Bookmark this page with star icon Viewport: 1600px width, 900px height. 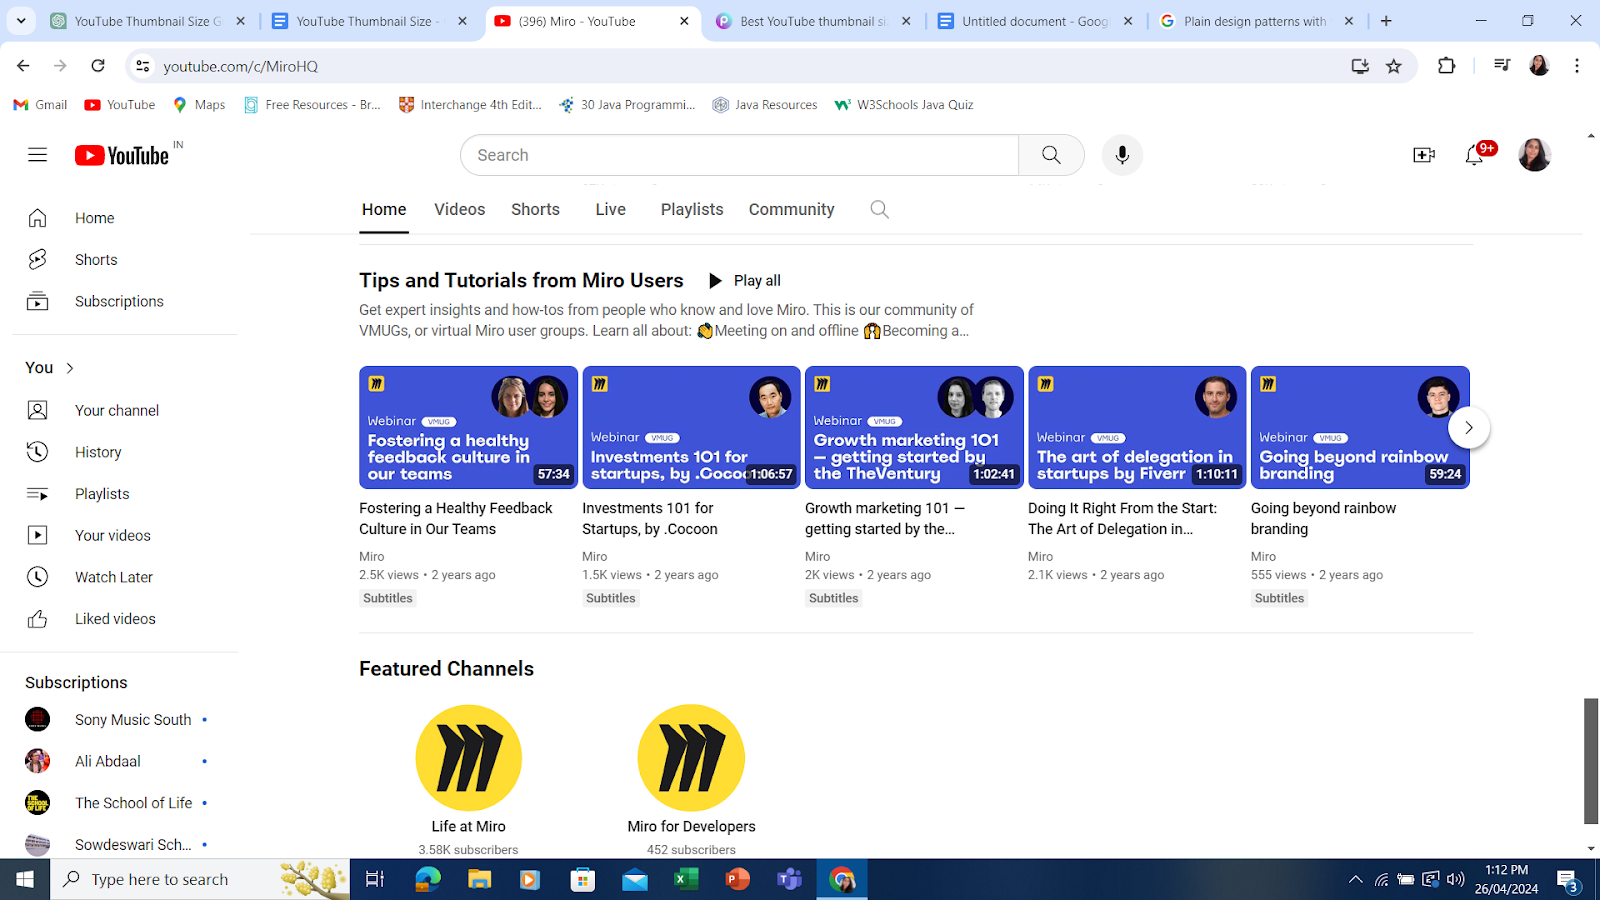coord(1394,66)
